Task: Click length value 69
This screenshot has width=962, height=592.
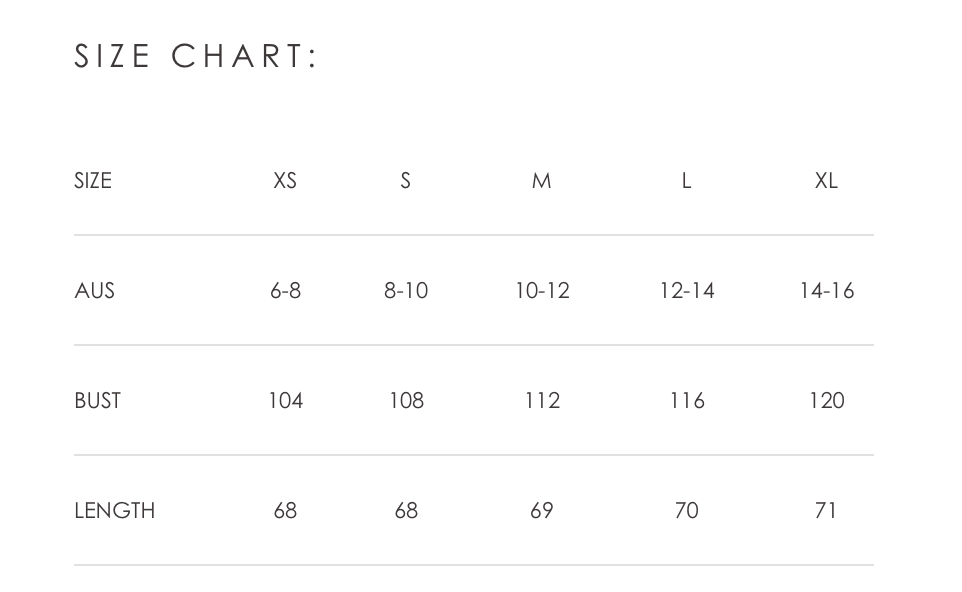Action: click(x=542, y=510)
